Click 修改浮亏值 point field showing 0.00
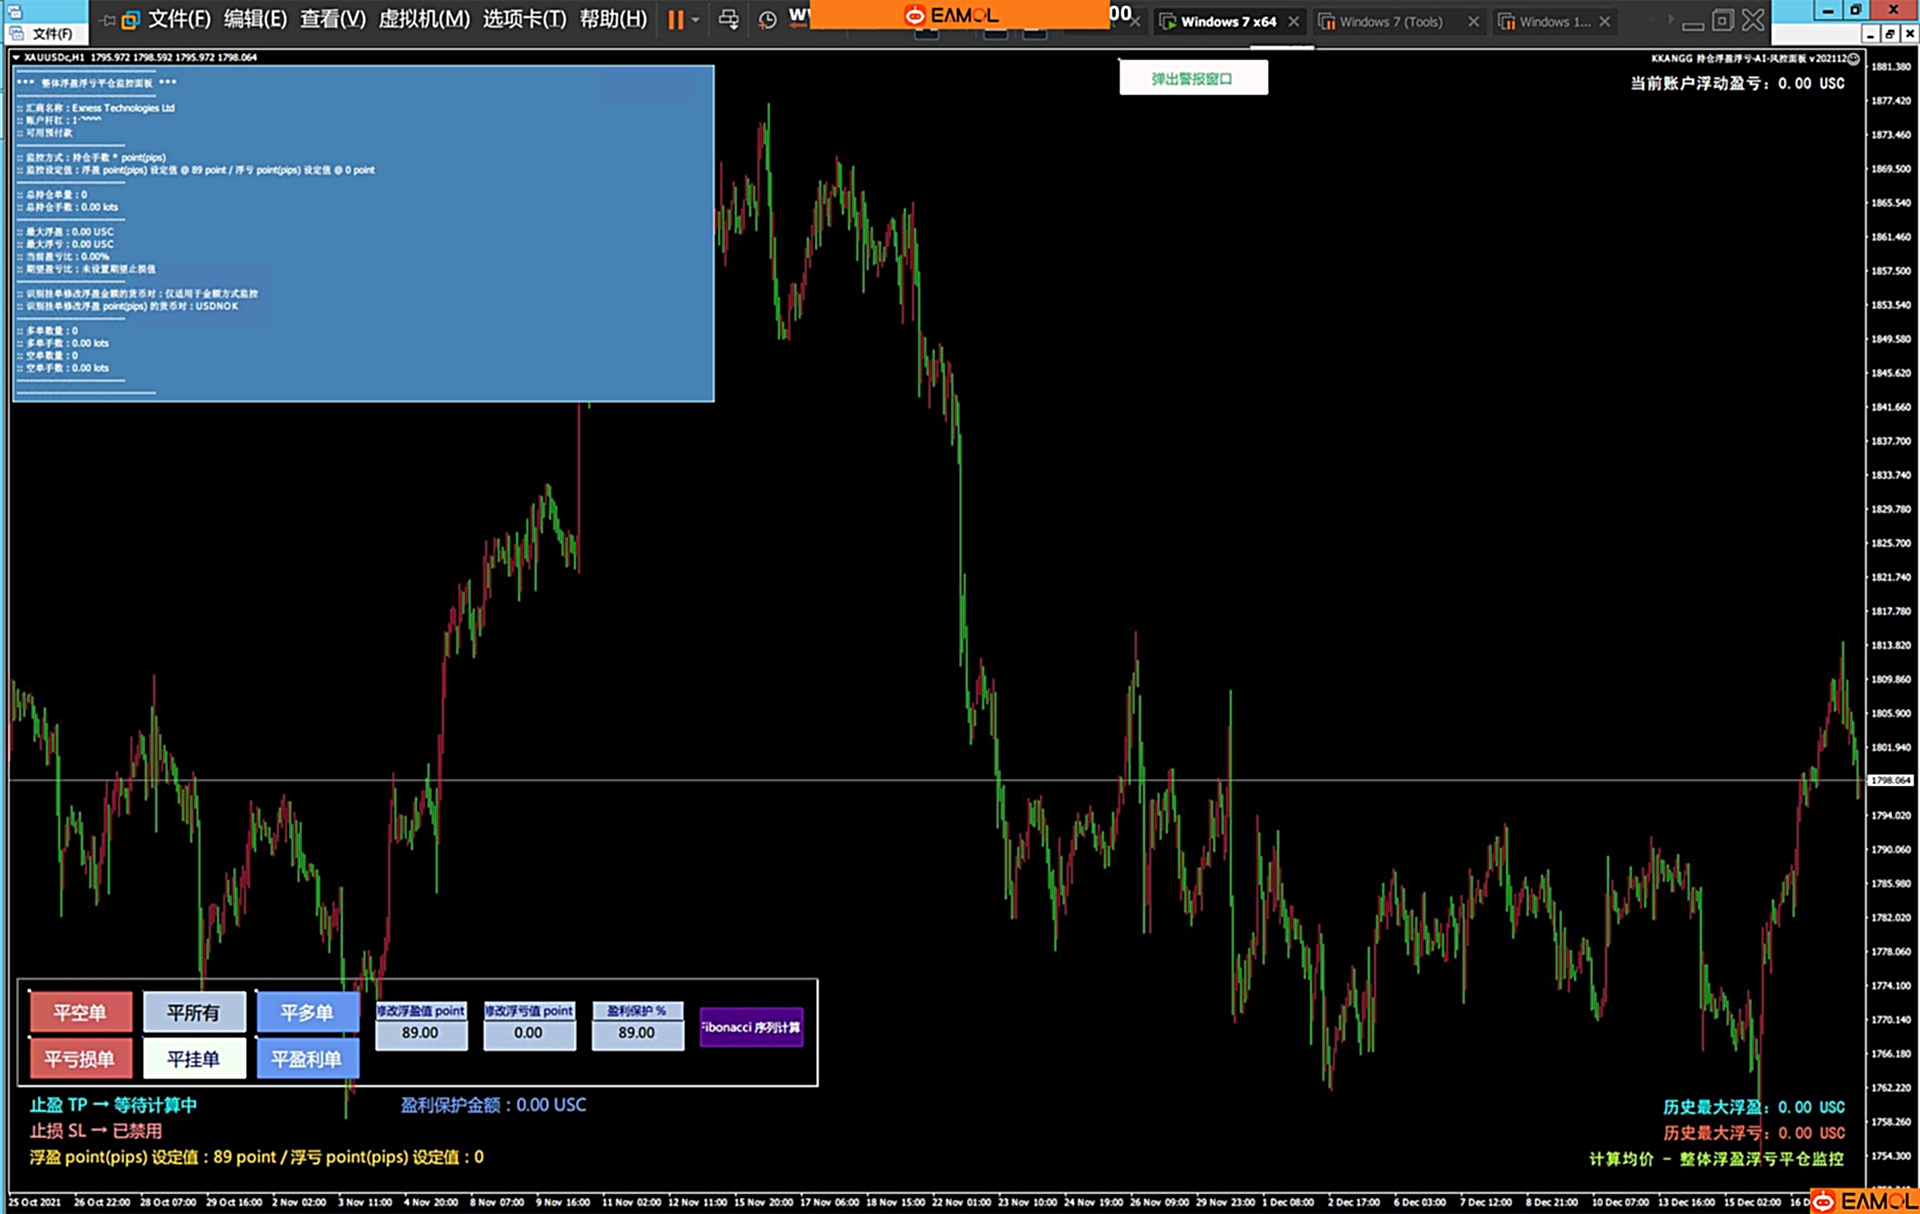 tap(528, 1033)
